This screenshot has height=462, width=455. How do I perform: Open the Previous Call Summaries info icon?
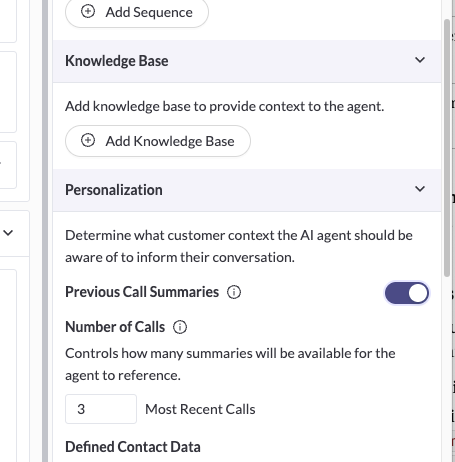point(234,292)
